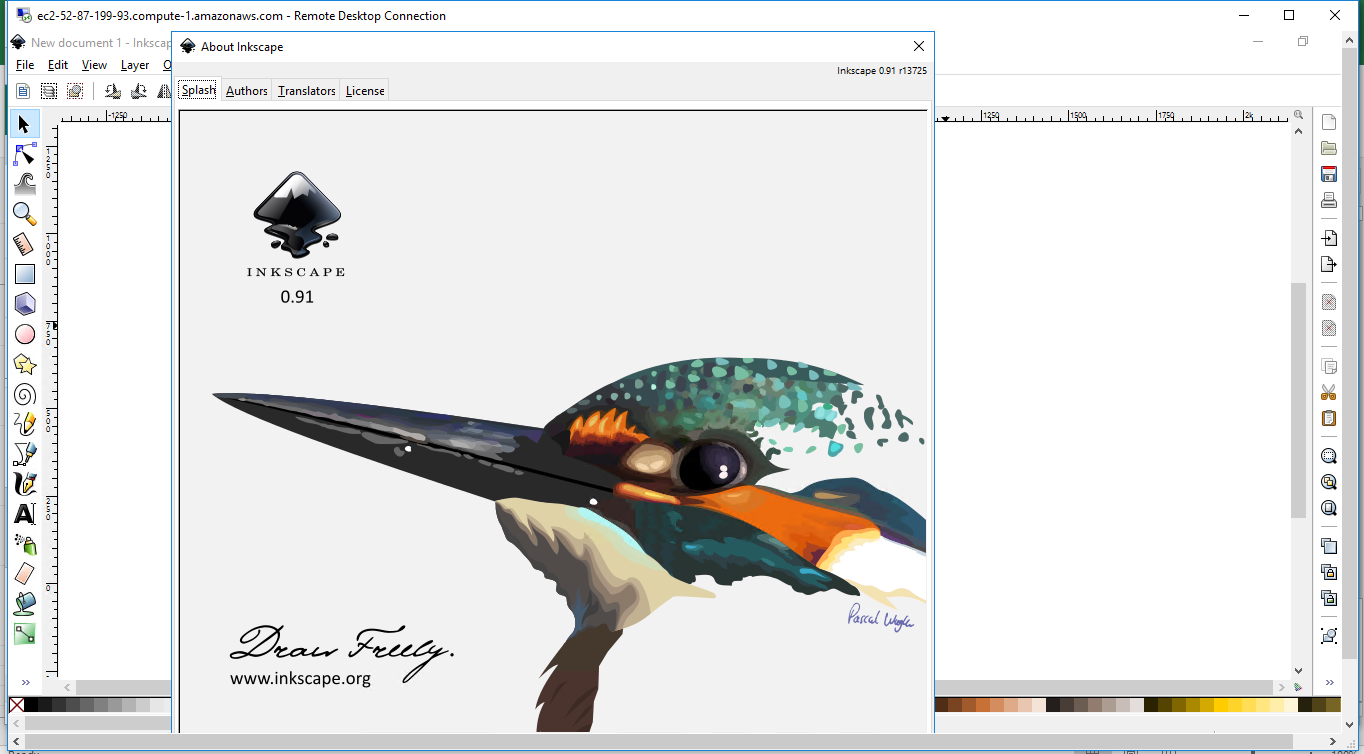Viewport: 1364px width, 754px height.
Task: Open the Edit menu
Action: coord(57,64)
